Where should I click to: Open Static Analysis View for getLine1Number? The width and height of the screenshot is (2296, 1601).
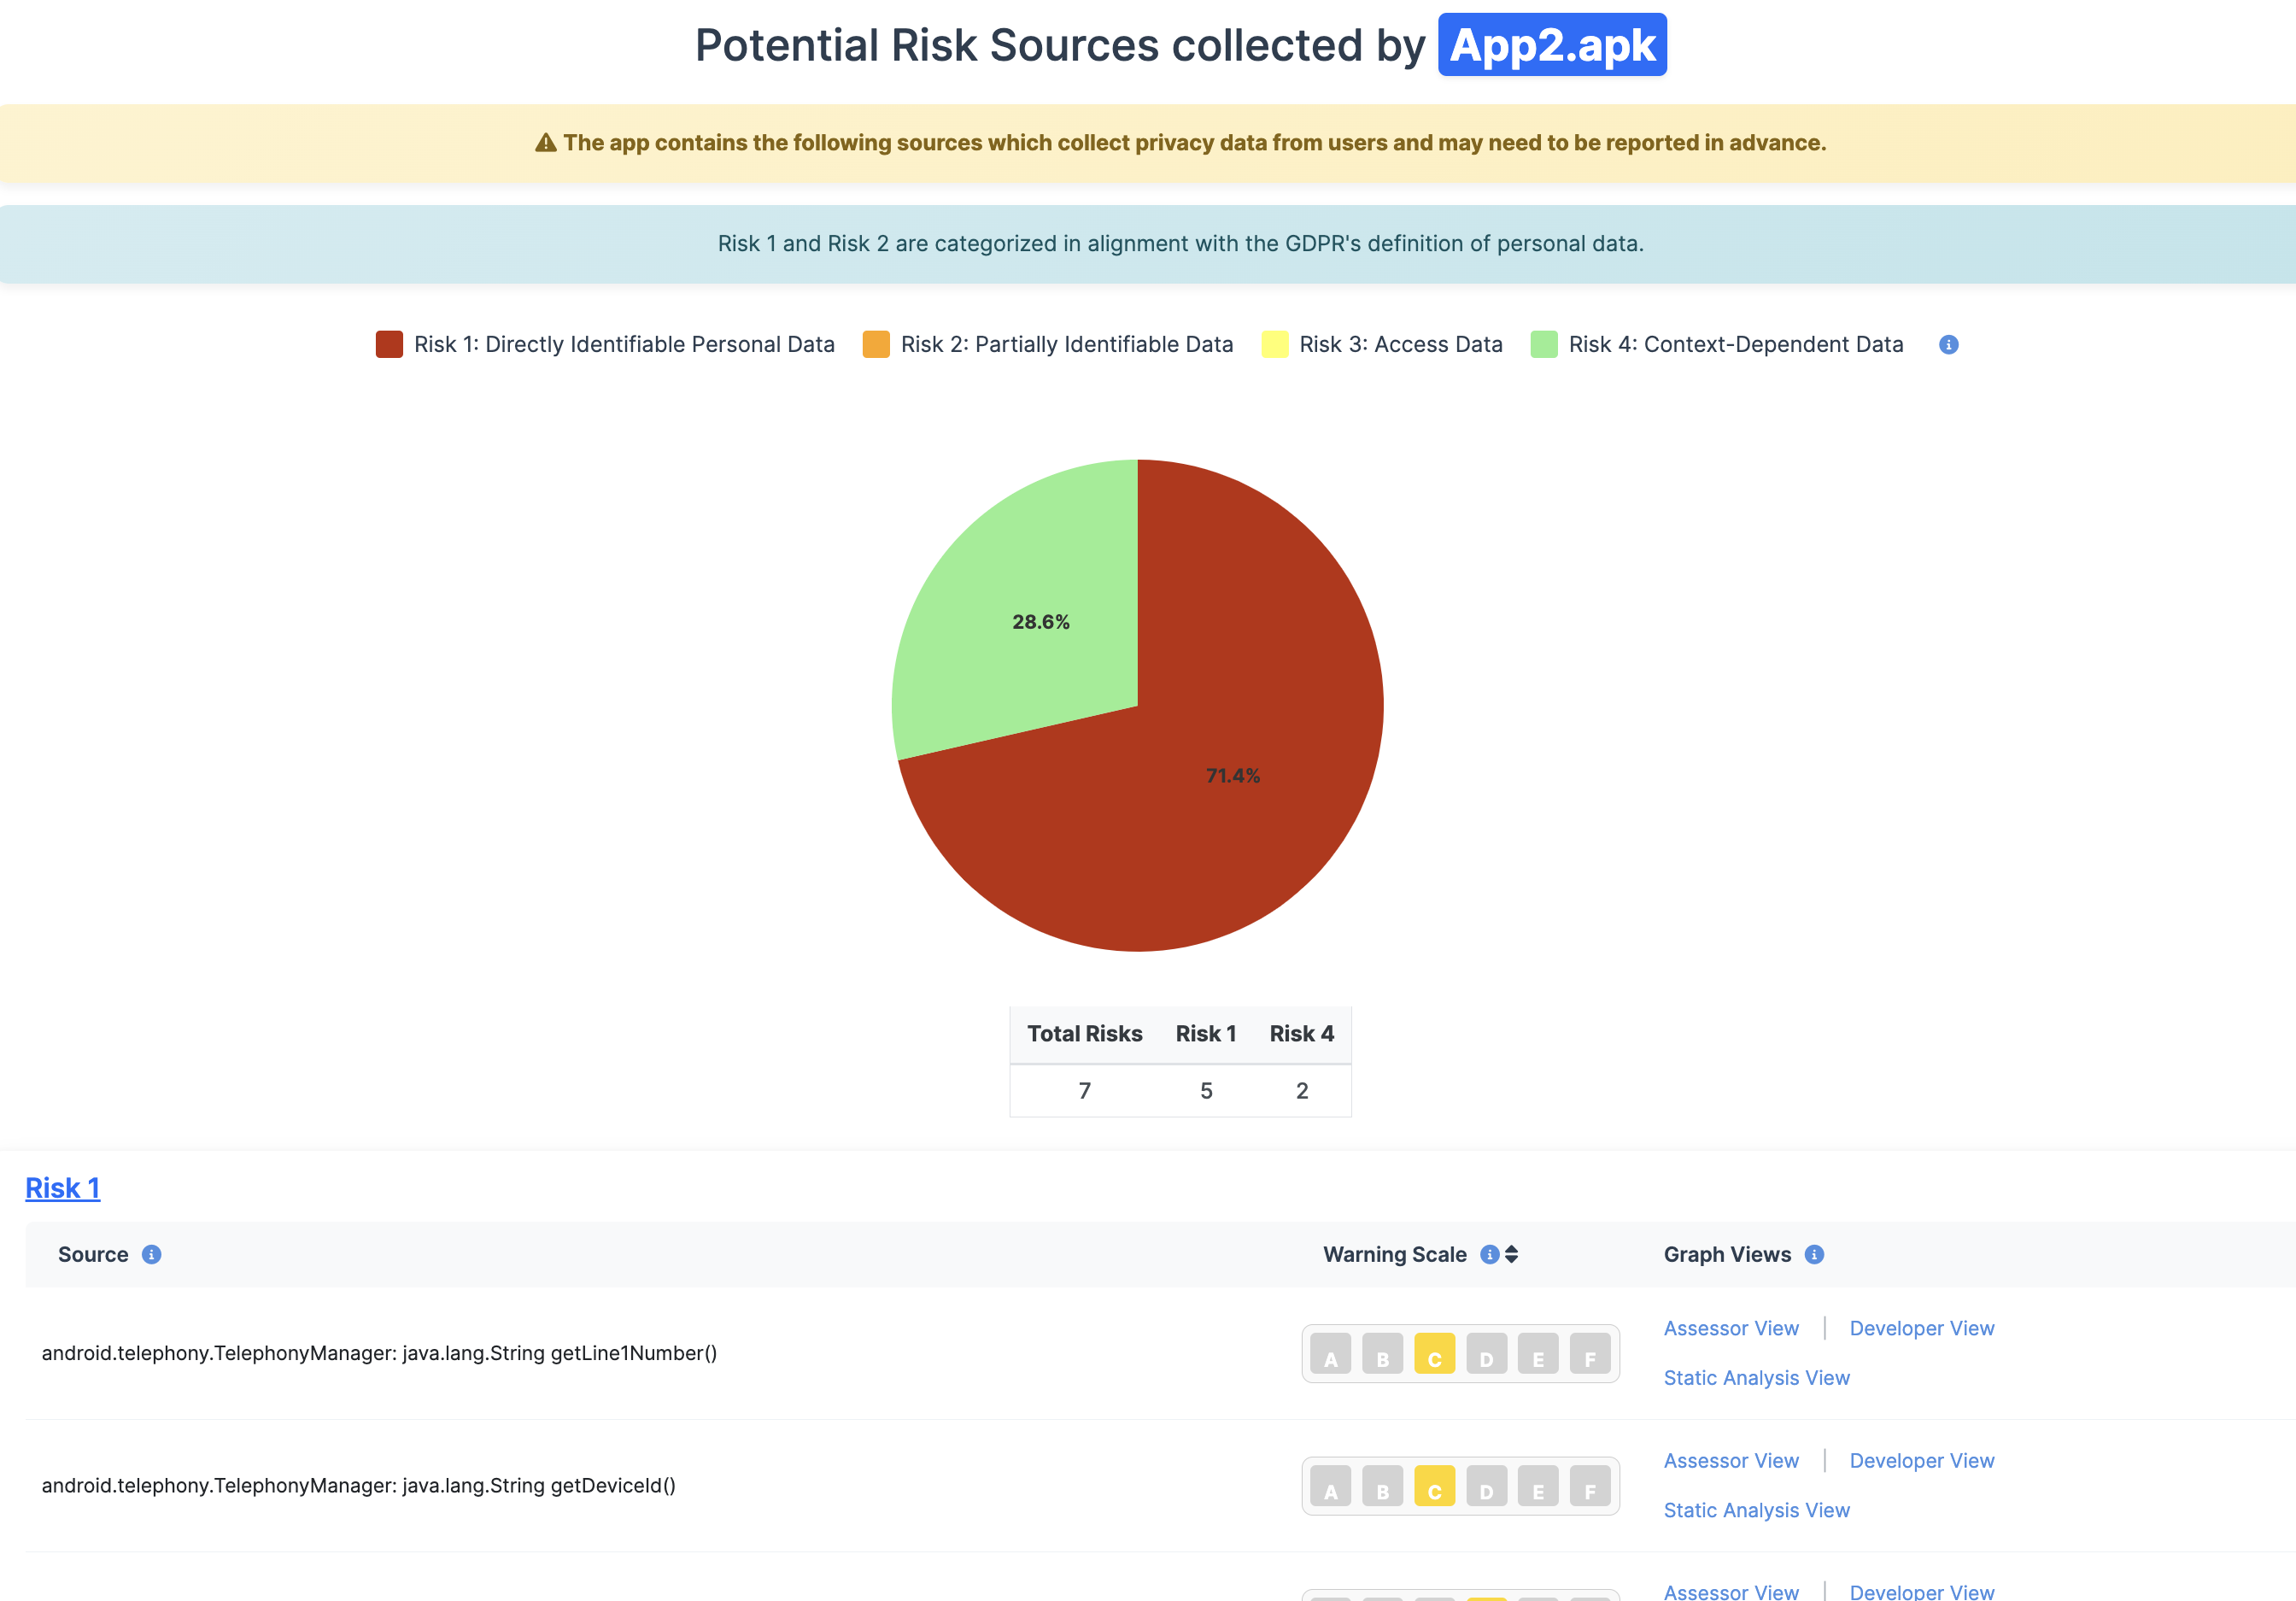[x=1756, y=1378]
